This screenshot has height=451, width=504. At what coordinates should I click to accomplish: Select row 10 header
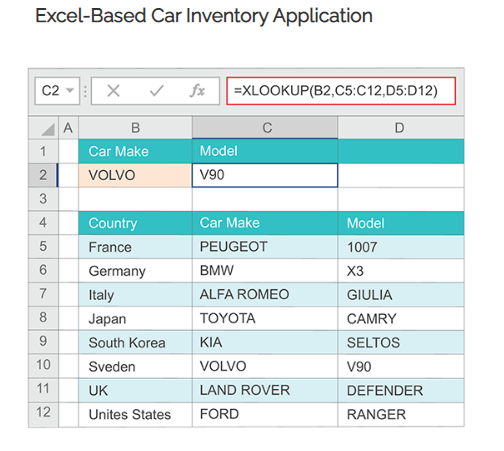tap(43, 366)
